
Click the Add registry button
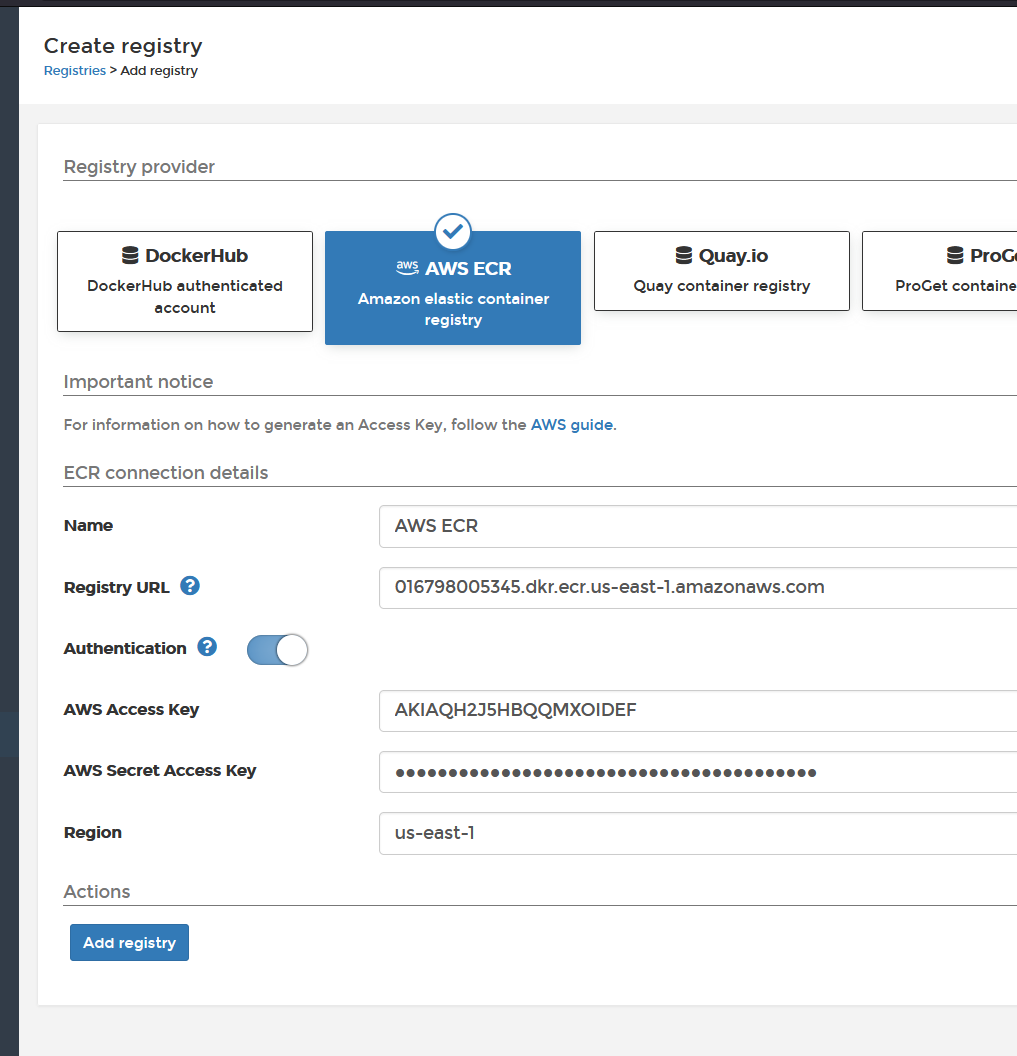pyautogui.click(x=129, y=943)
